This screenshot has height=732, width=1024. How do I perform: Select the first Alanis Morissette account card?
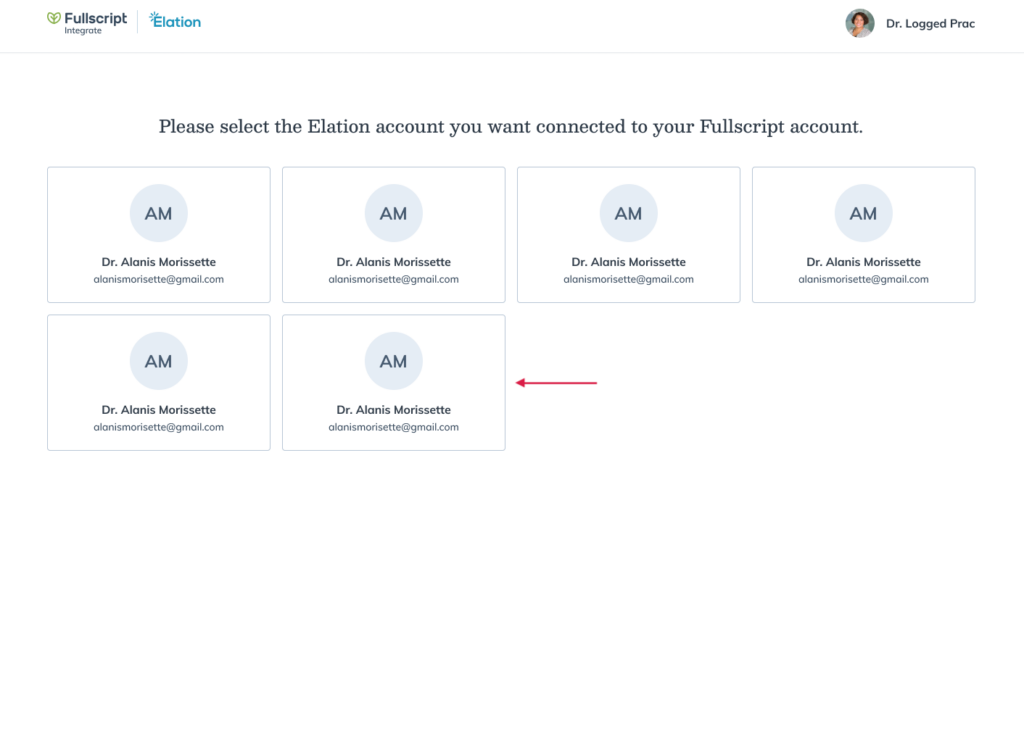159,234
